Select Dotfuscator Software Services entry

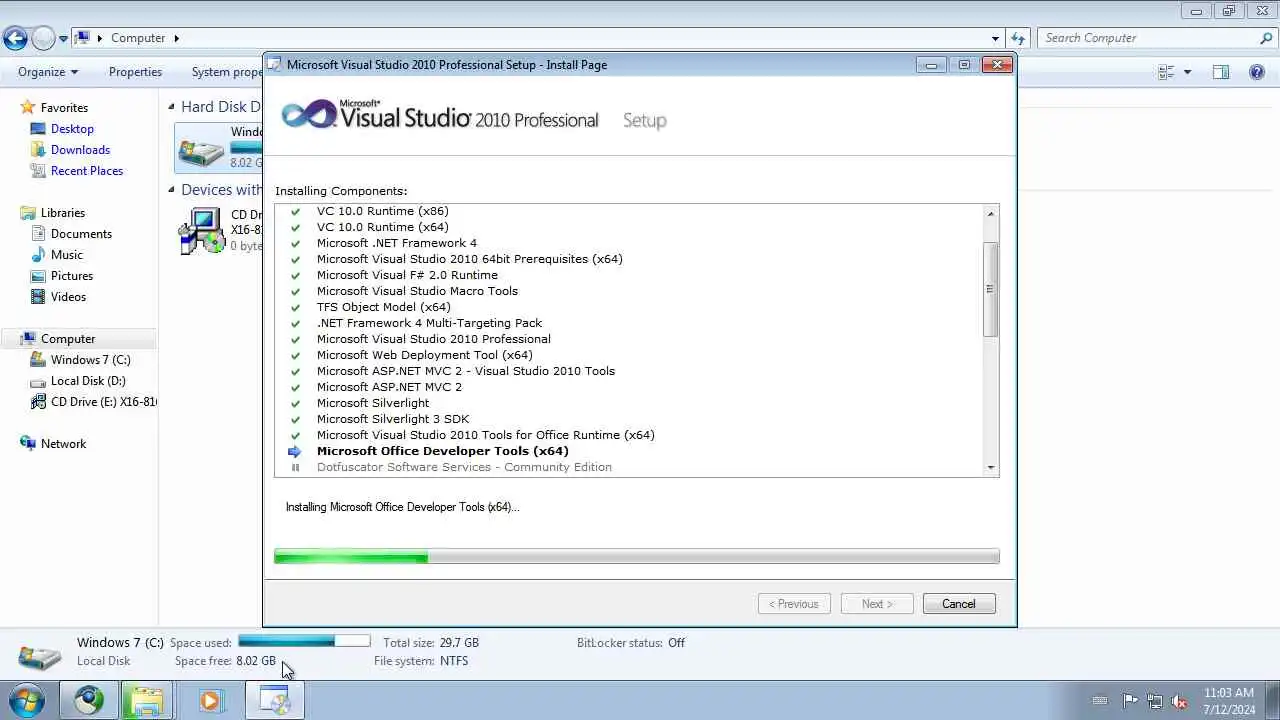pos(464,467)
